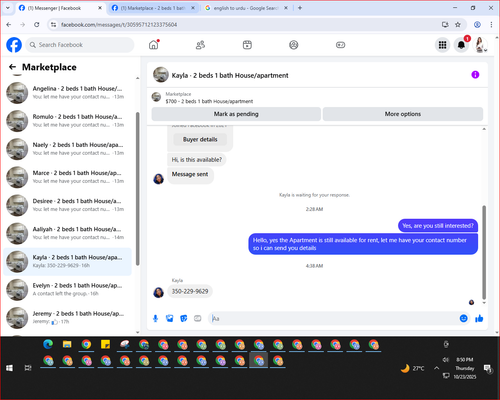This screenshot has height=400, width=500.
Task: Open Microsoft Edge from taskbar
Action: point(48,344)
